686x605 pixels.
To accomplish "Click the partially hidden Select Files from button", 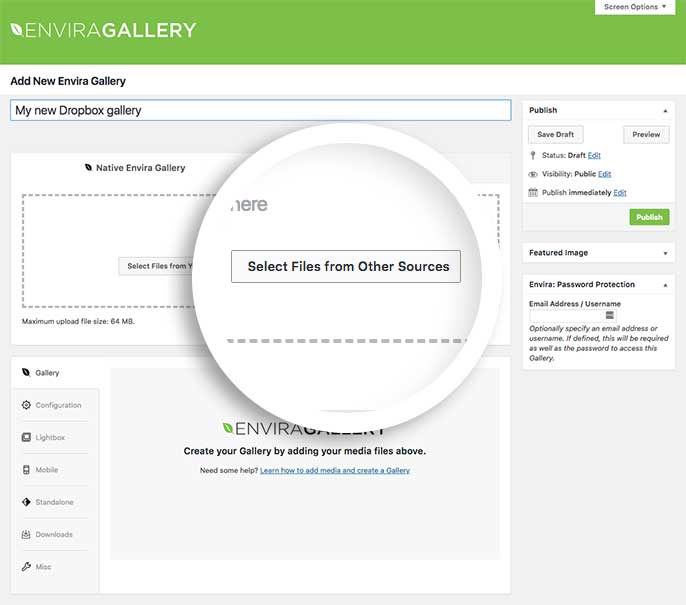I will (x=156, y=266).
